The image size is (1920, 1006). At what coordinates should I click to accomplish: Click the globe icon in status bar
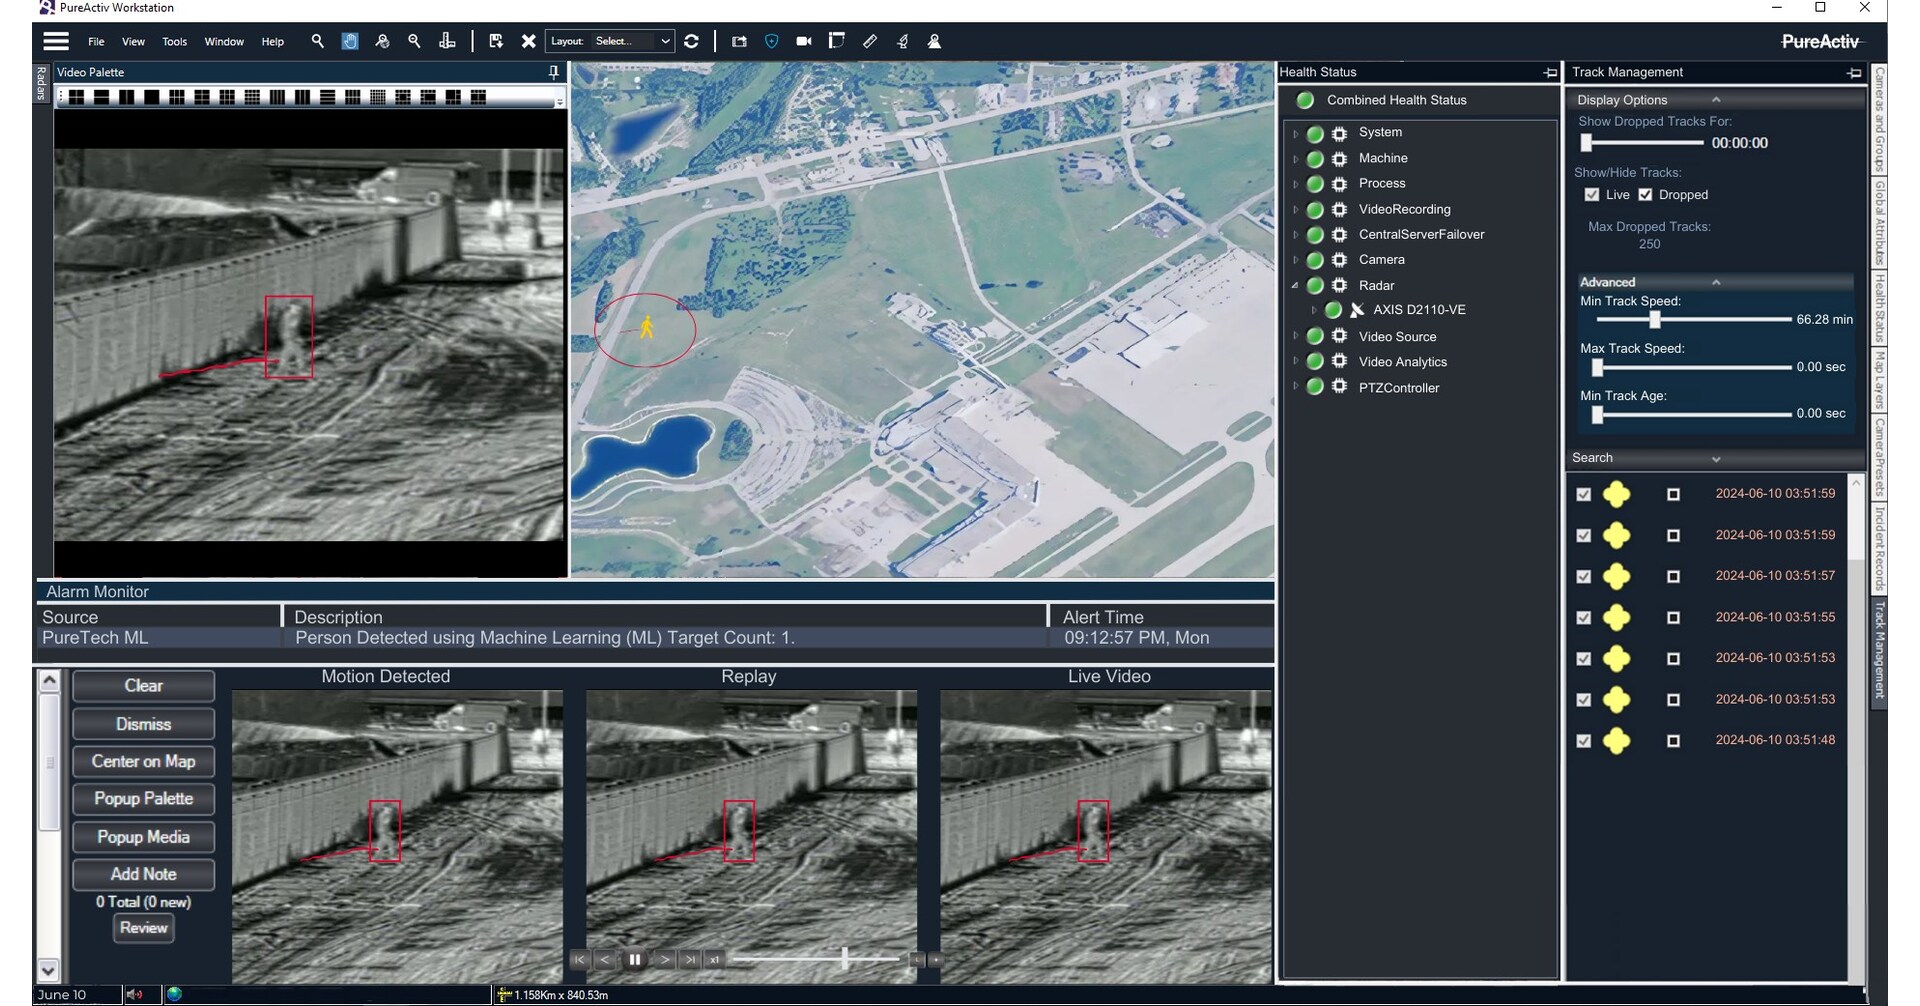pos(174,994)
